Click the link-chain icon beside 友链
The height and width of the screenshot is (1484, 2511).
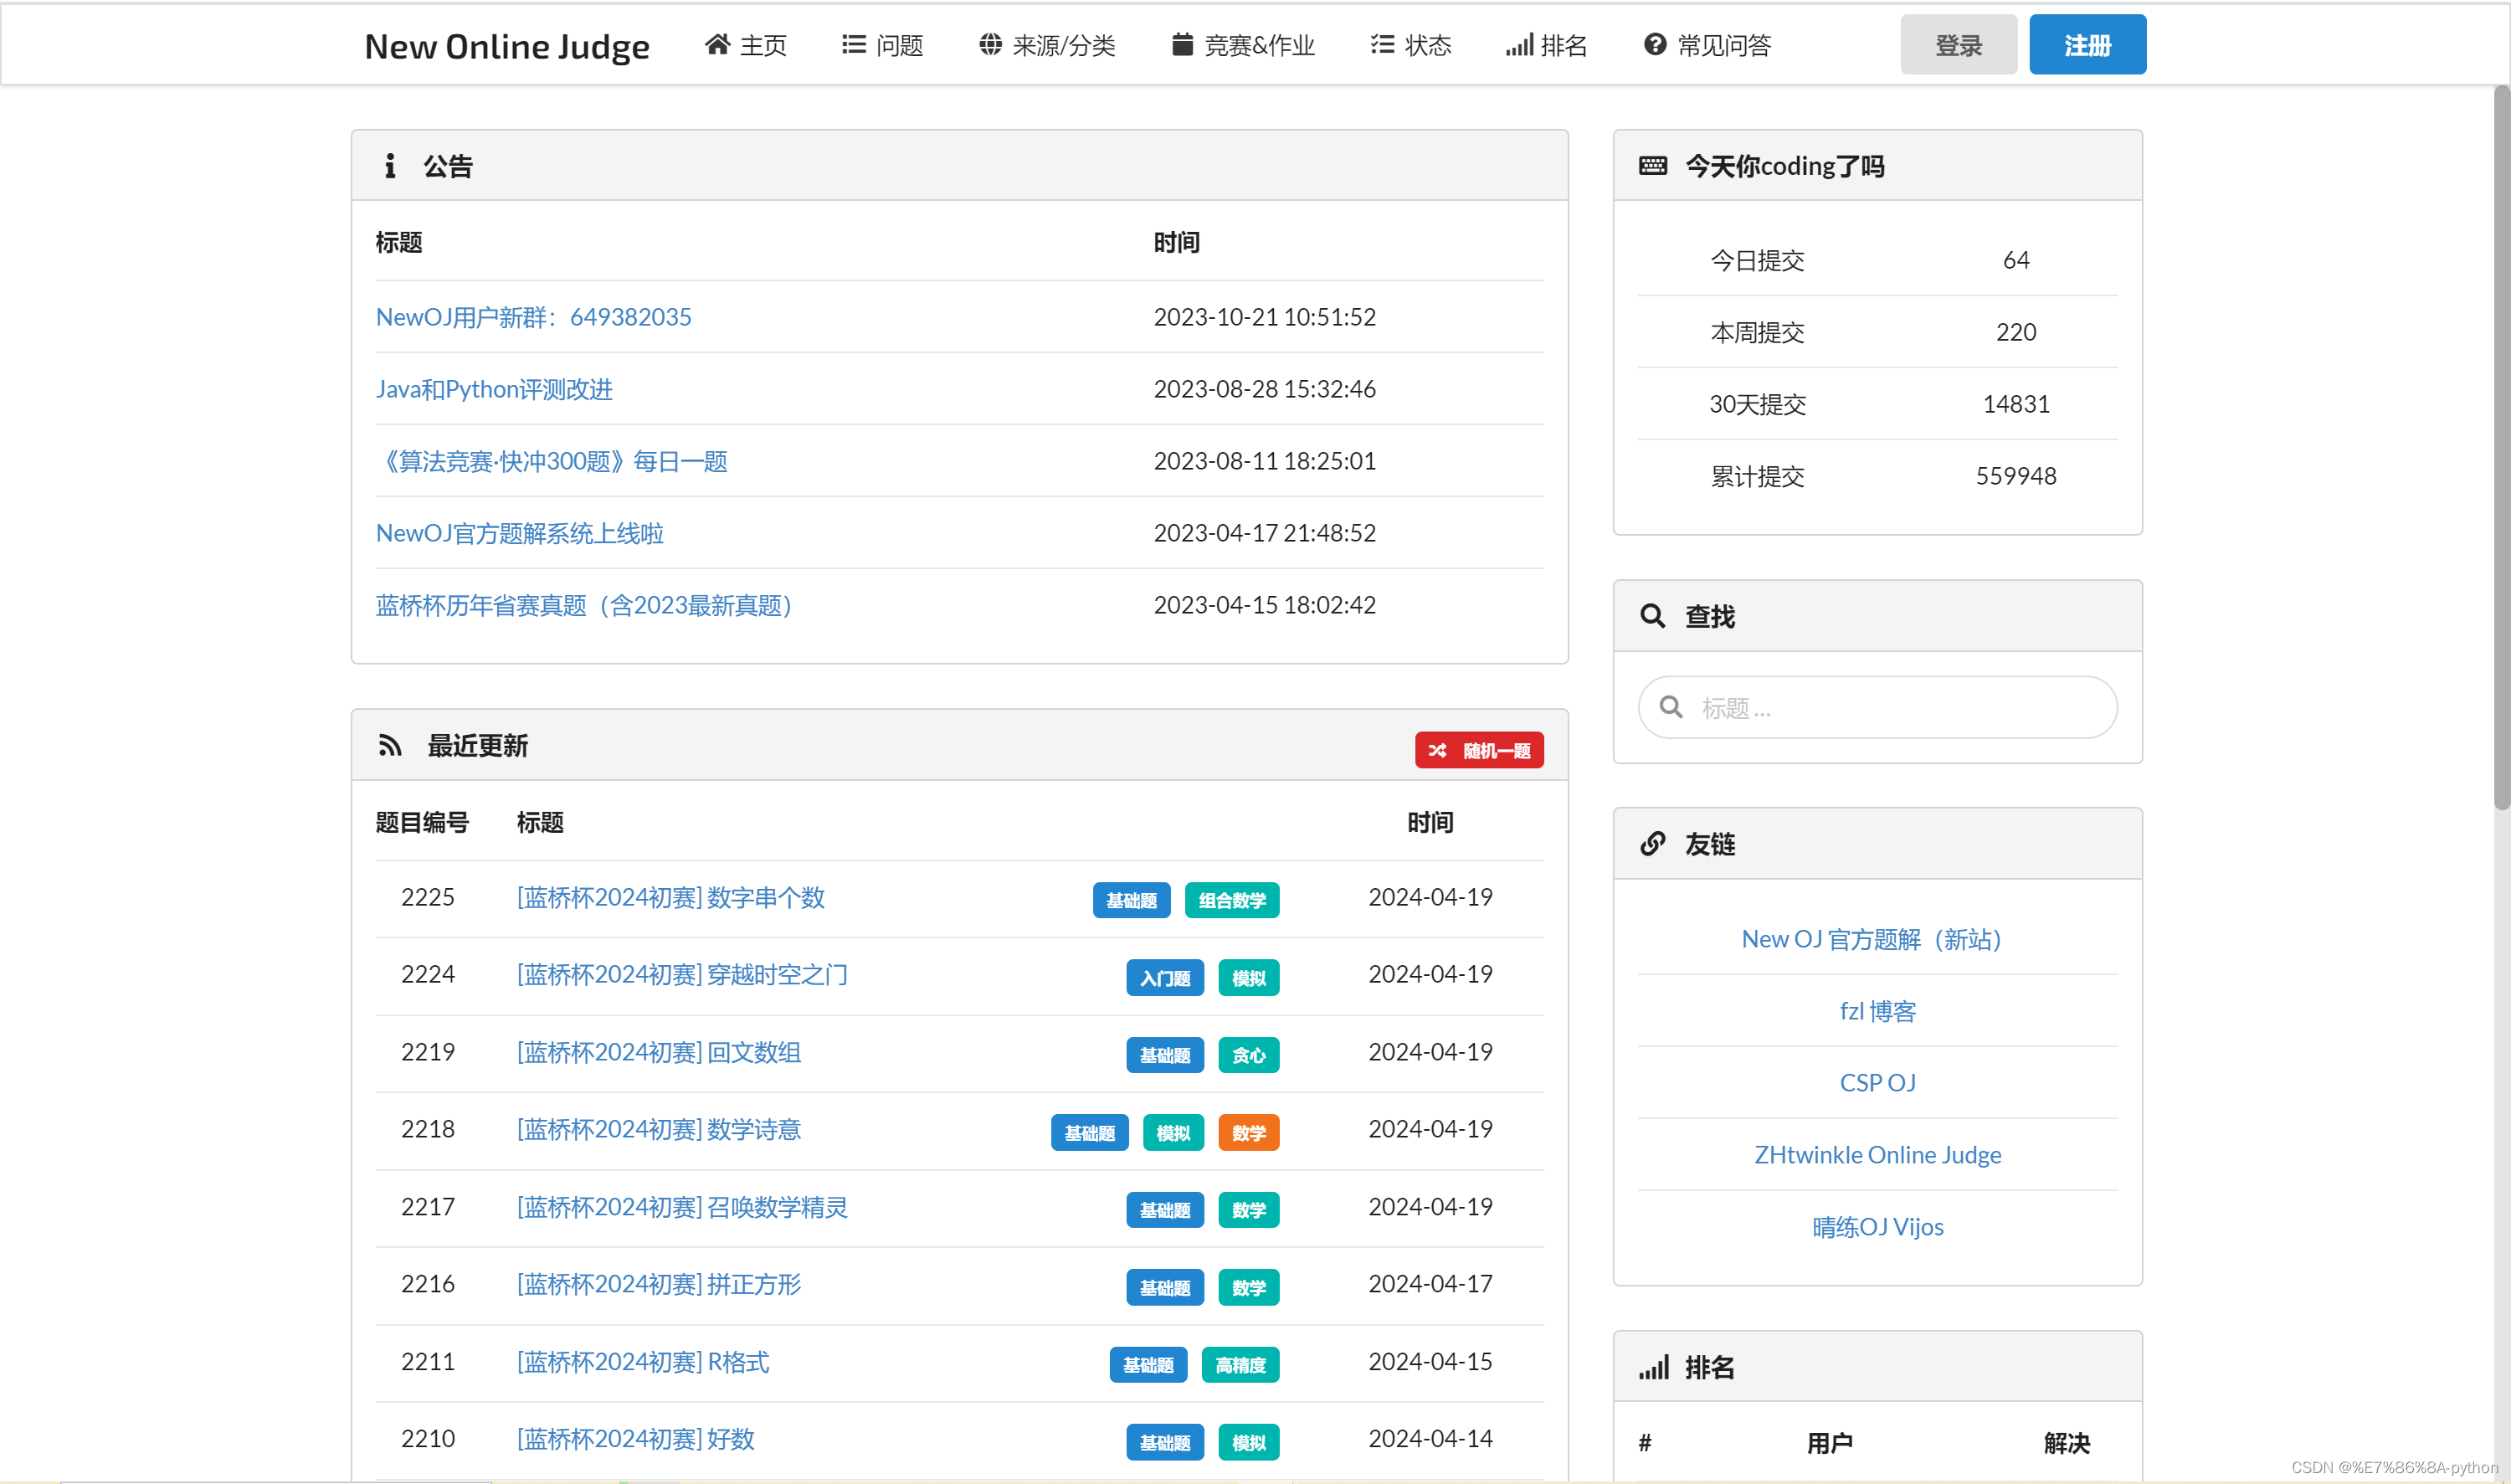pos(1652,843)
